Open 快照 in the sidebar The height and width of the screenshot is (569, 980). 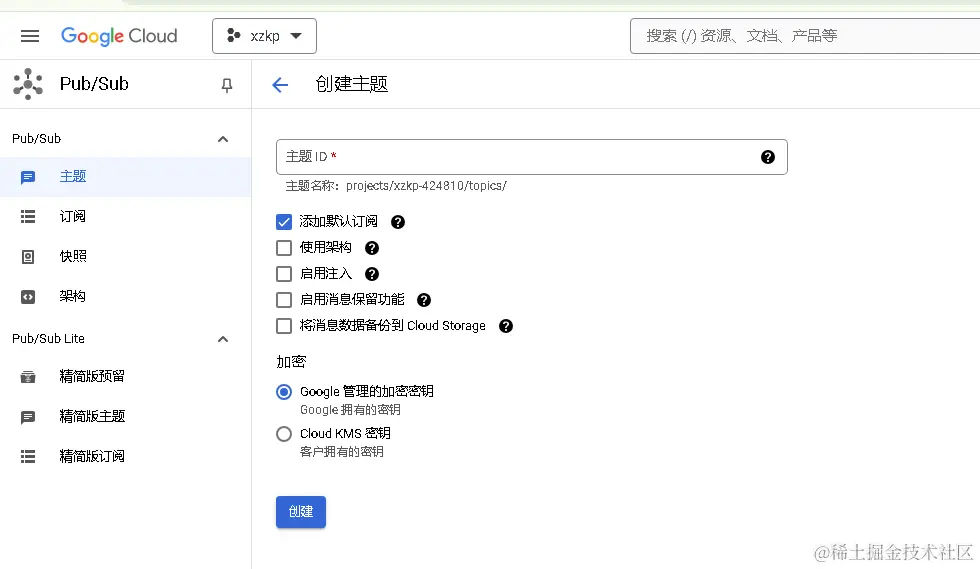tap(125, 256)
